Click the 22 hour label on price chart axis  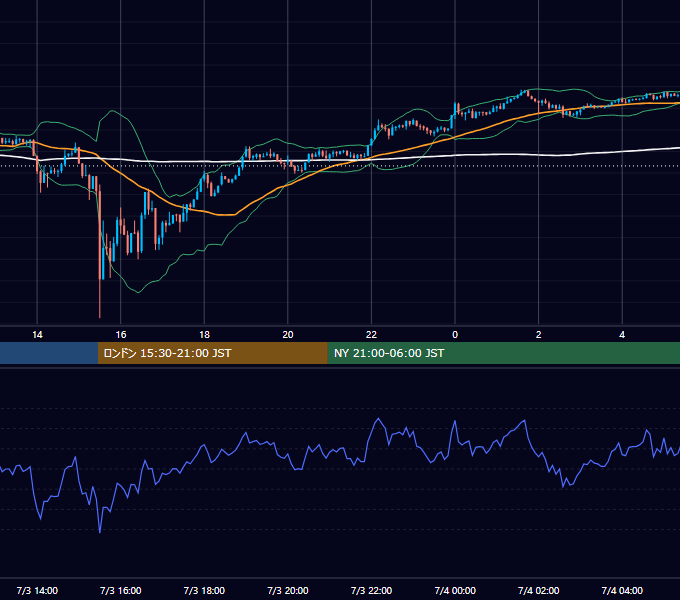point(371,335)
